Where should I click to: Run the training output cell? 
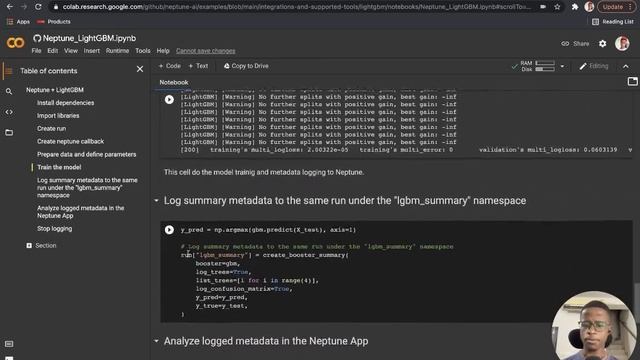(x=169, y=100)
